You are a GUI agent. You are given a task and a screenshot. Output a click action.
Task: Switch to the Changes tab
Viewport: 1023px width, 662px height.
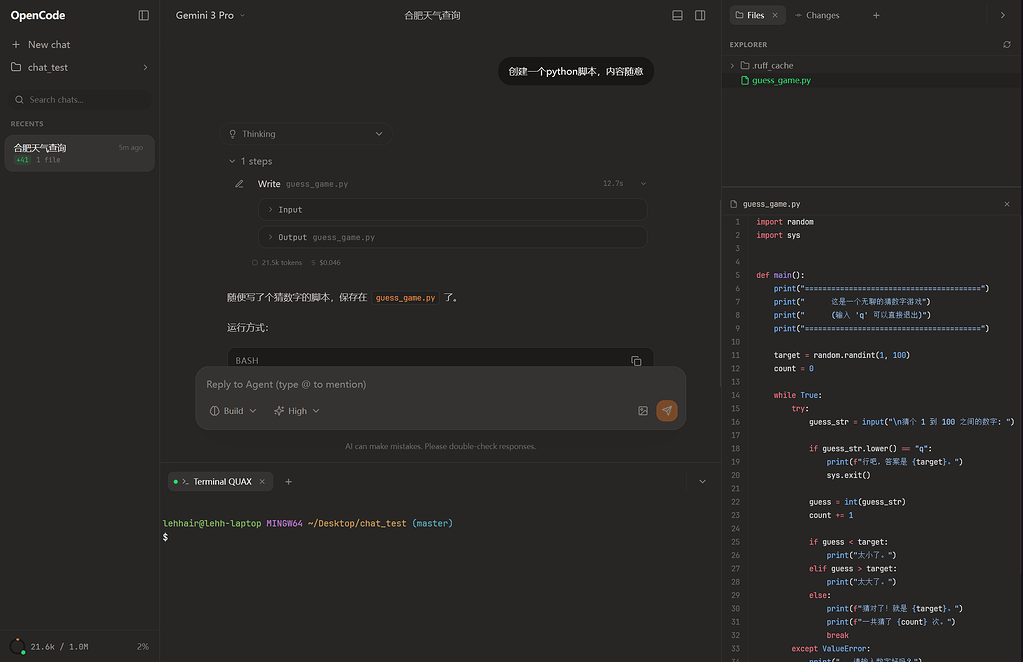[x=817, y=15]
